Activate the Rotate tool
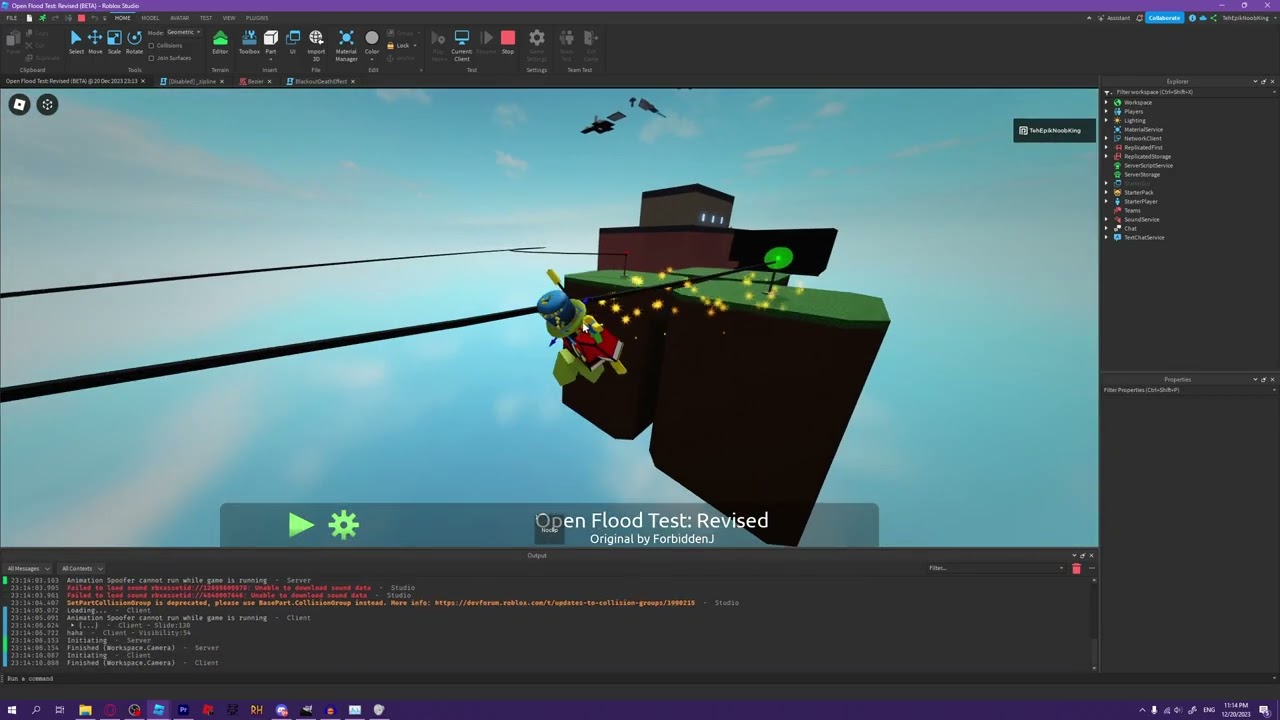 click(134, 42)
